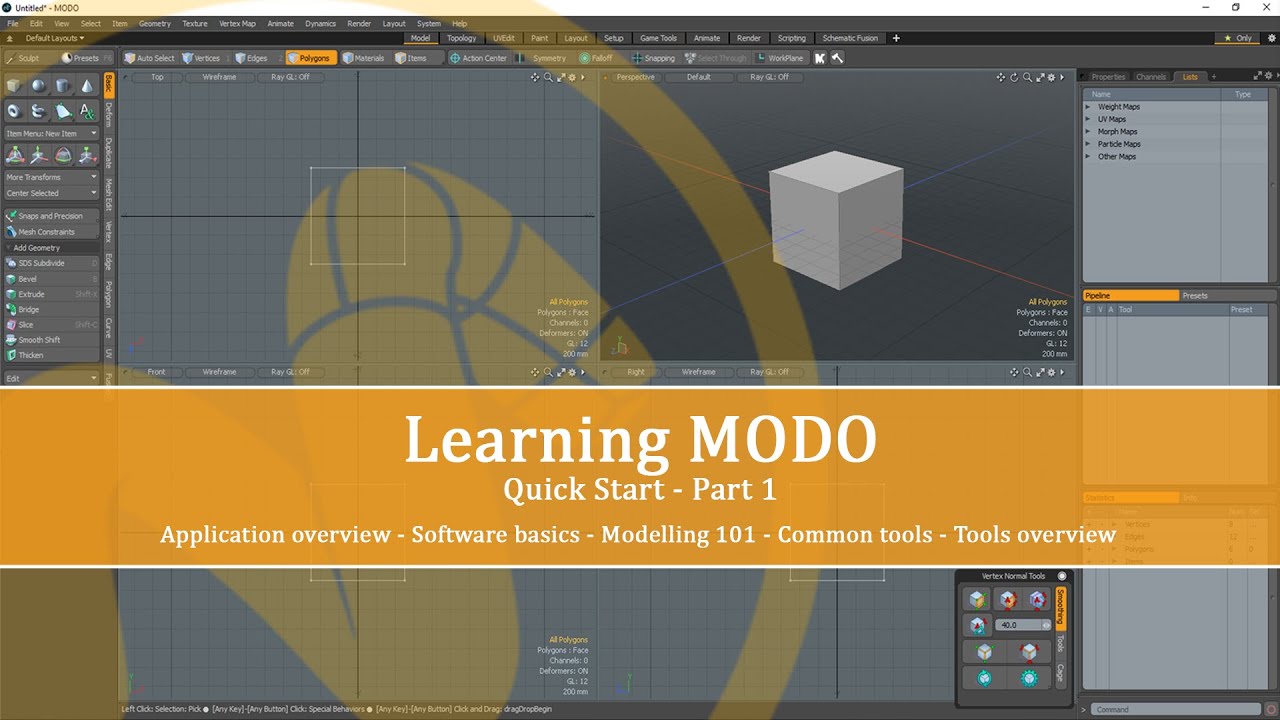Click the 40.0 smoothing angle field

(x=1024, y=625)
